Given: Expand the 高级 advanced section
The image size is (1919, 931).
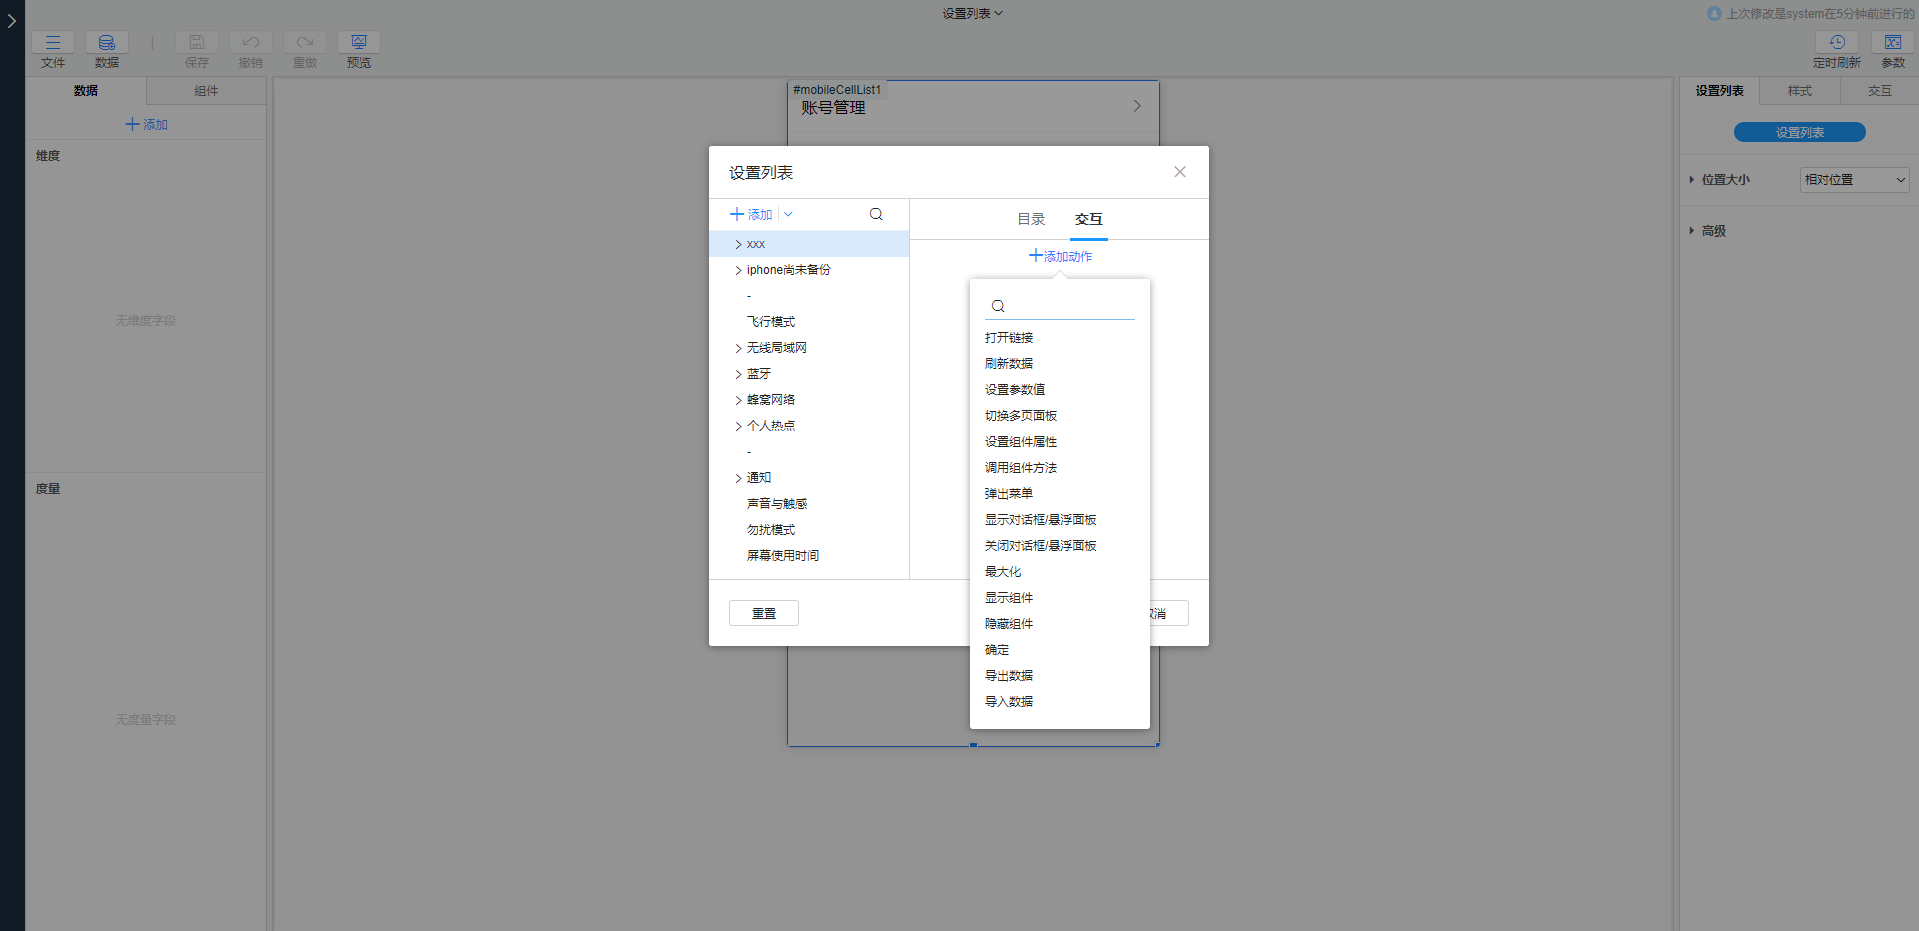Looking at the screenshot, I should coord(1692,231).
